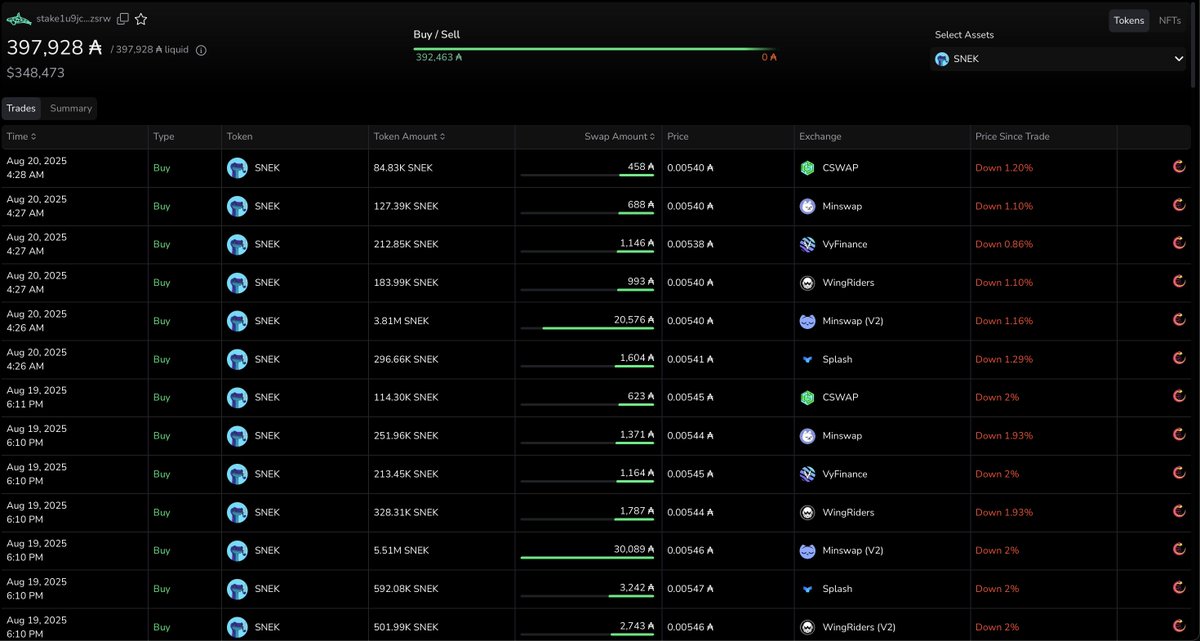Click Minswap (V2) icon in 20,576 ₳ row
The width and height of the screenshot is (1200, 641).
click(807, 321)
